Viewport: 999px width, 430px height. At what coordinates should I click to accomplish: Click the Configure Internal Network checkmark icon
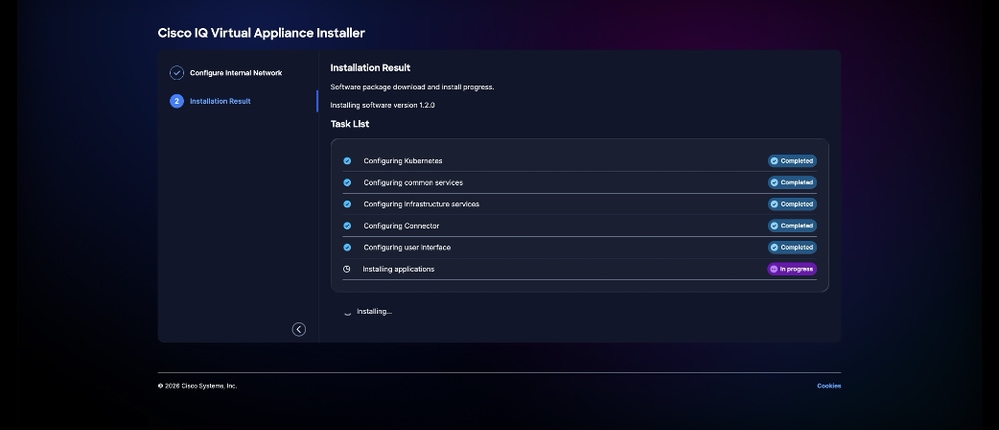pyautogui.click(x=176, y=73)
